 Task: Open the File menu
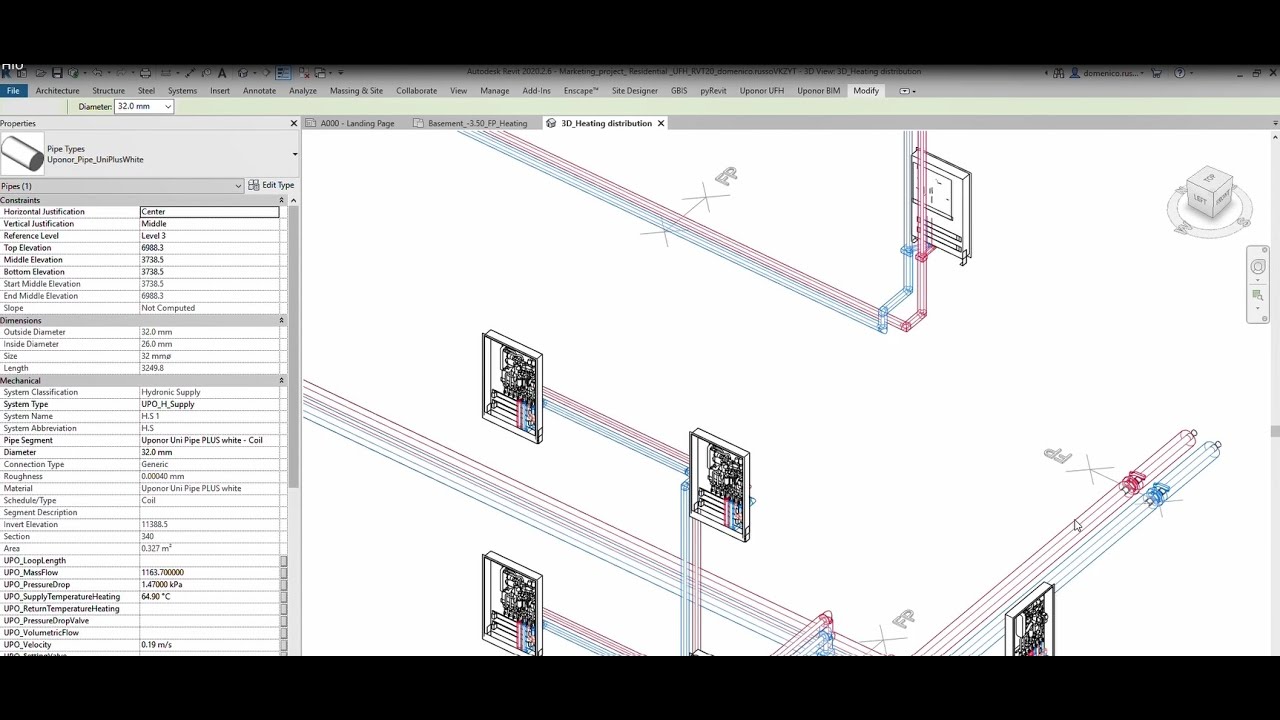coord(13,91)
